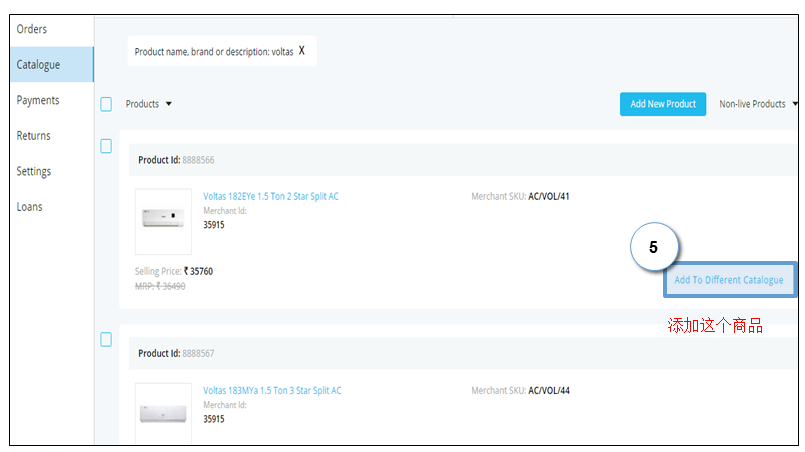Tick the select-all checkbox beside Products
The image size is (805, 452).
[x=106, y=104]
